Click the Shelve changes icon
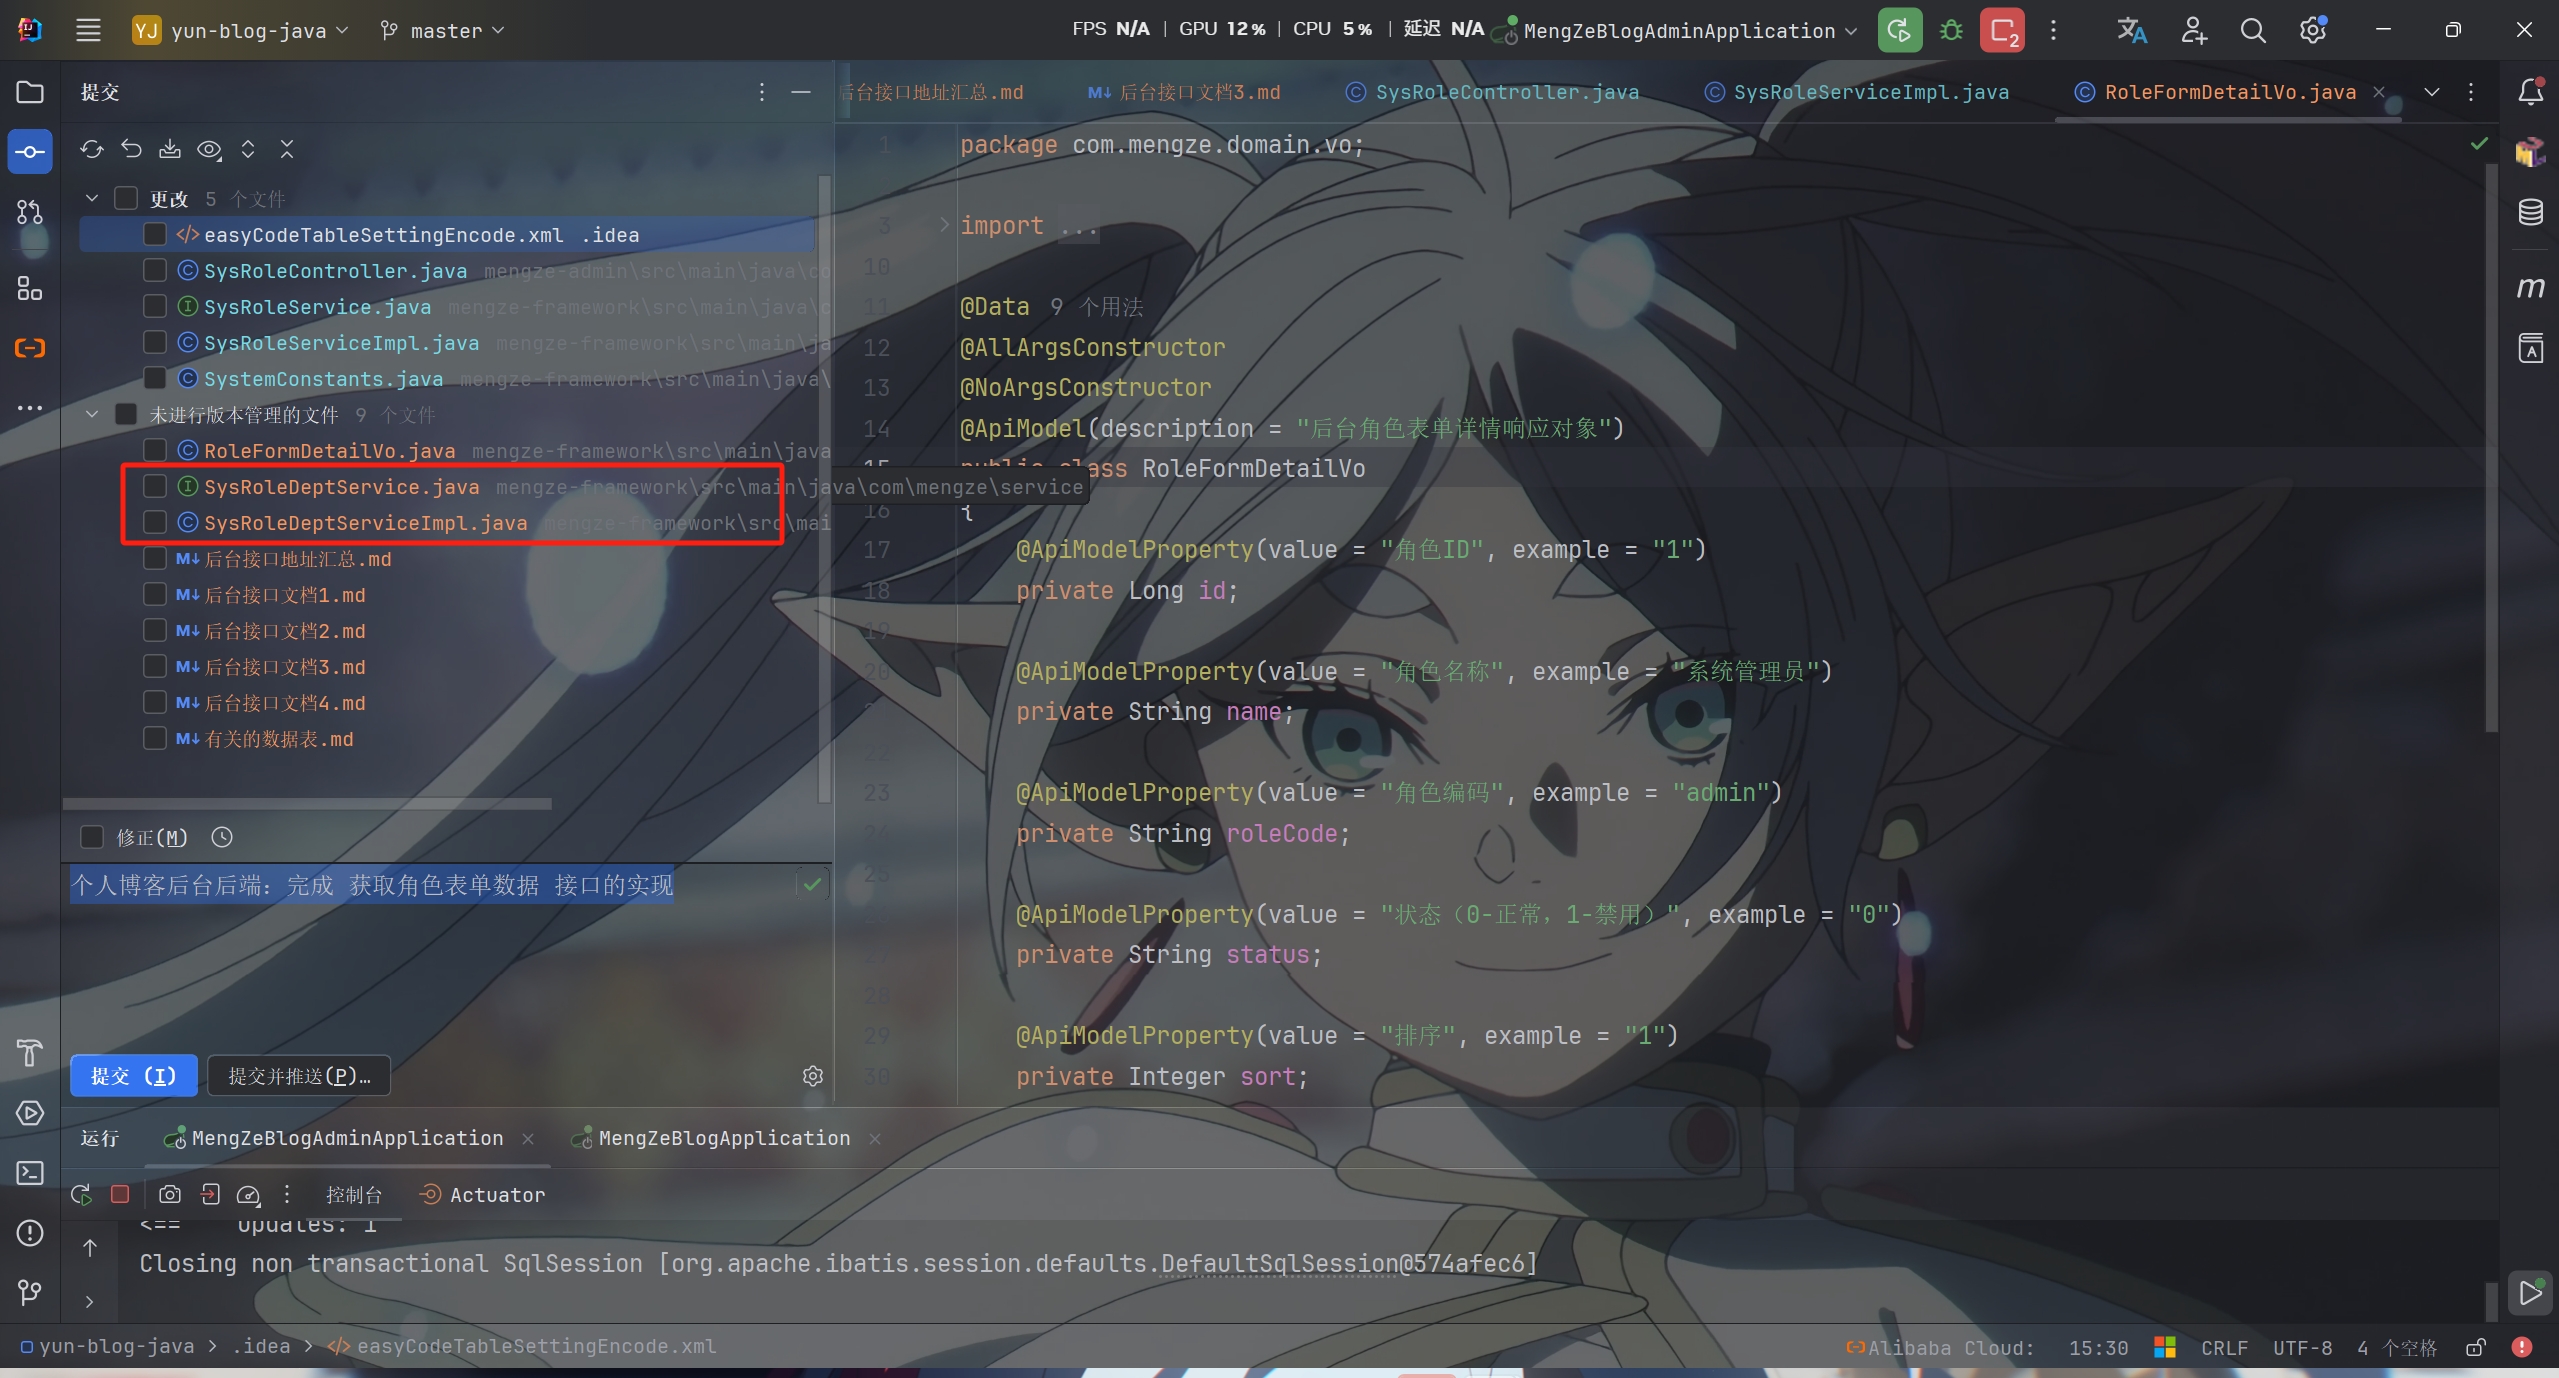Image resolution: width=2559 pixels, height=1378 pixels. click(170, 149)
